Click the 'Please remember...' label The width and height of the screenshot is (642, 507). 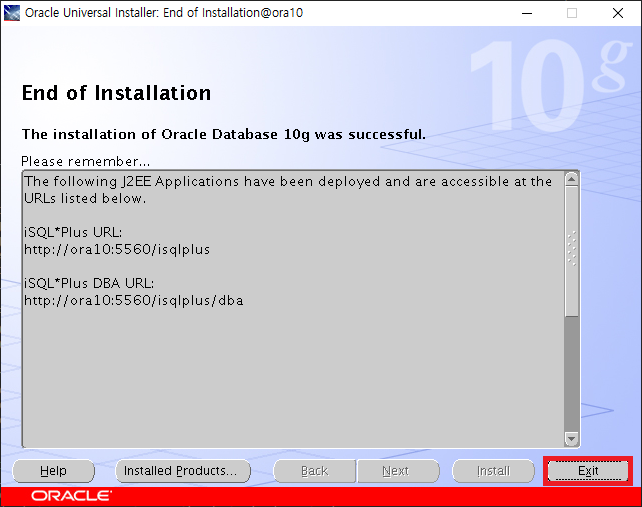(86, 161)
